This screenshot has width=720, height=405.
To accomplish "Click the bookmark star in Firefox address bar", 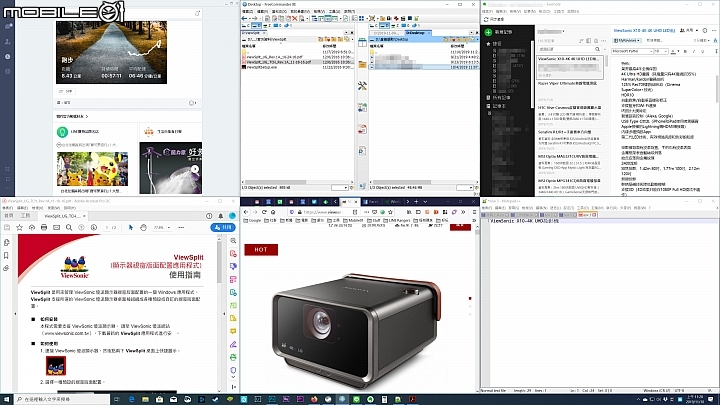I will [390, 212].
